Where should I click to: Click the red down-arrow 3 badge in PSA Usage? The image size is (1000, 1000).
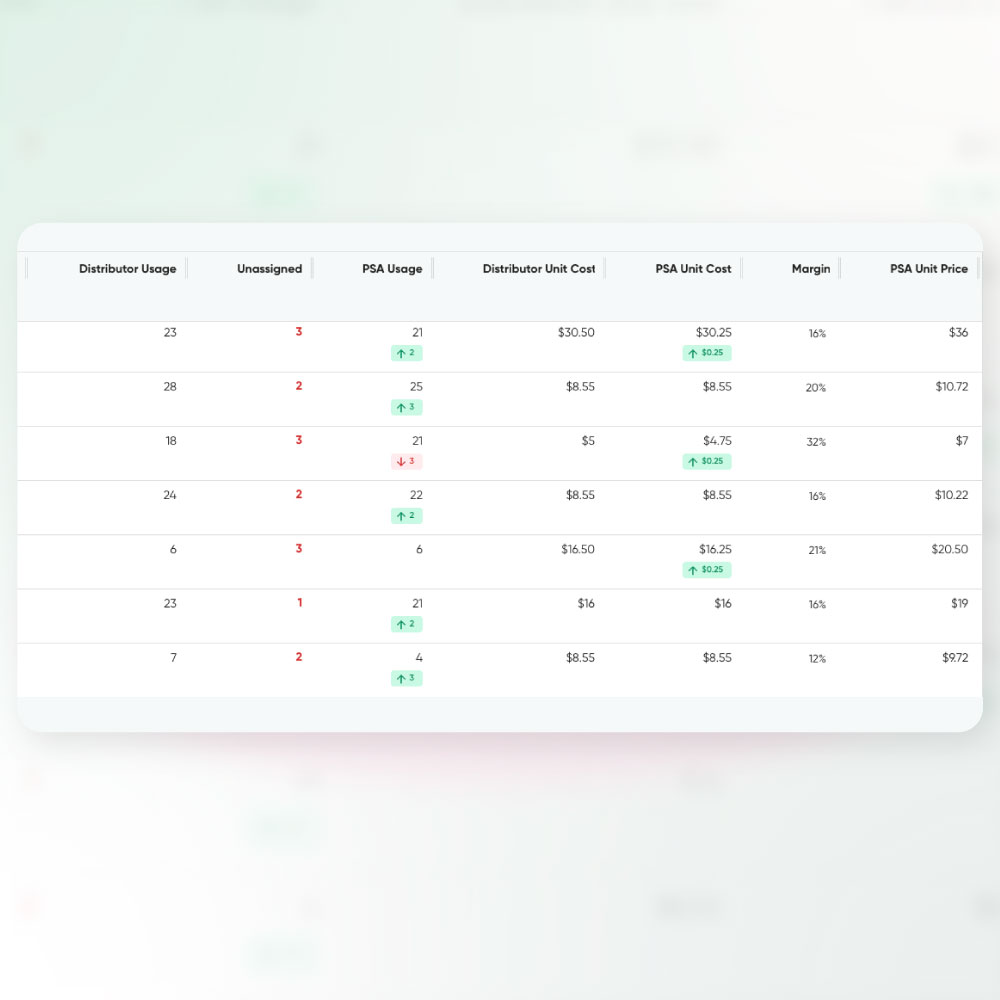pos(405,461)
